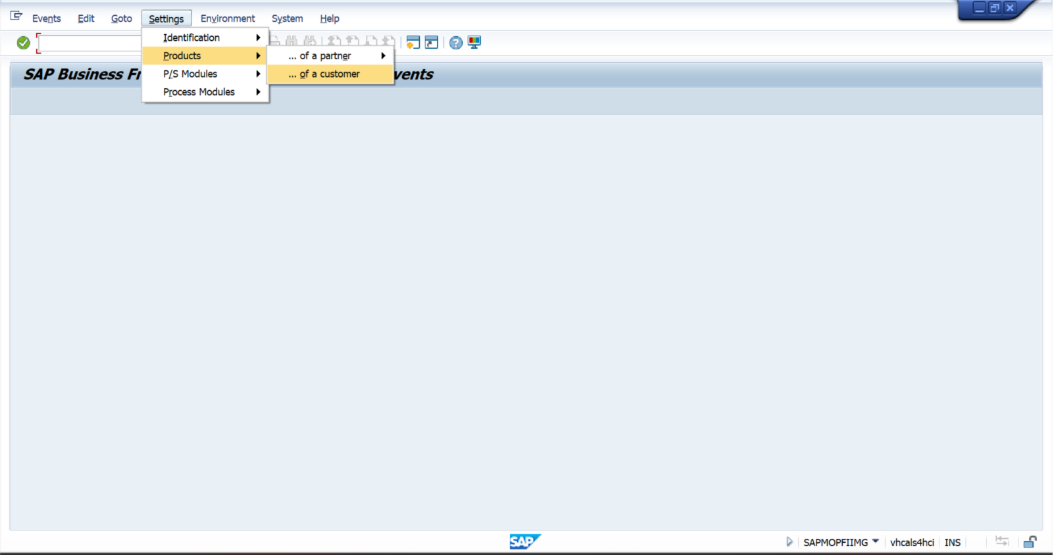1053x555 pixels.
Task: Open the Goto menu
Action: pos(121,18)
